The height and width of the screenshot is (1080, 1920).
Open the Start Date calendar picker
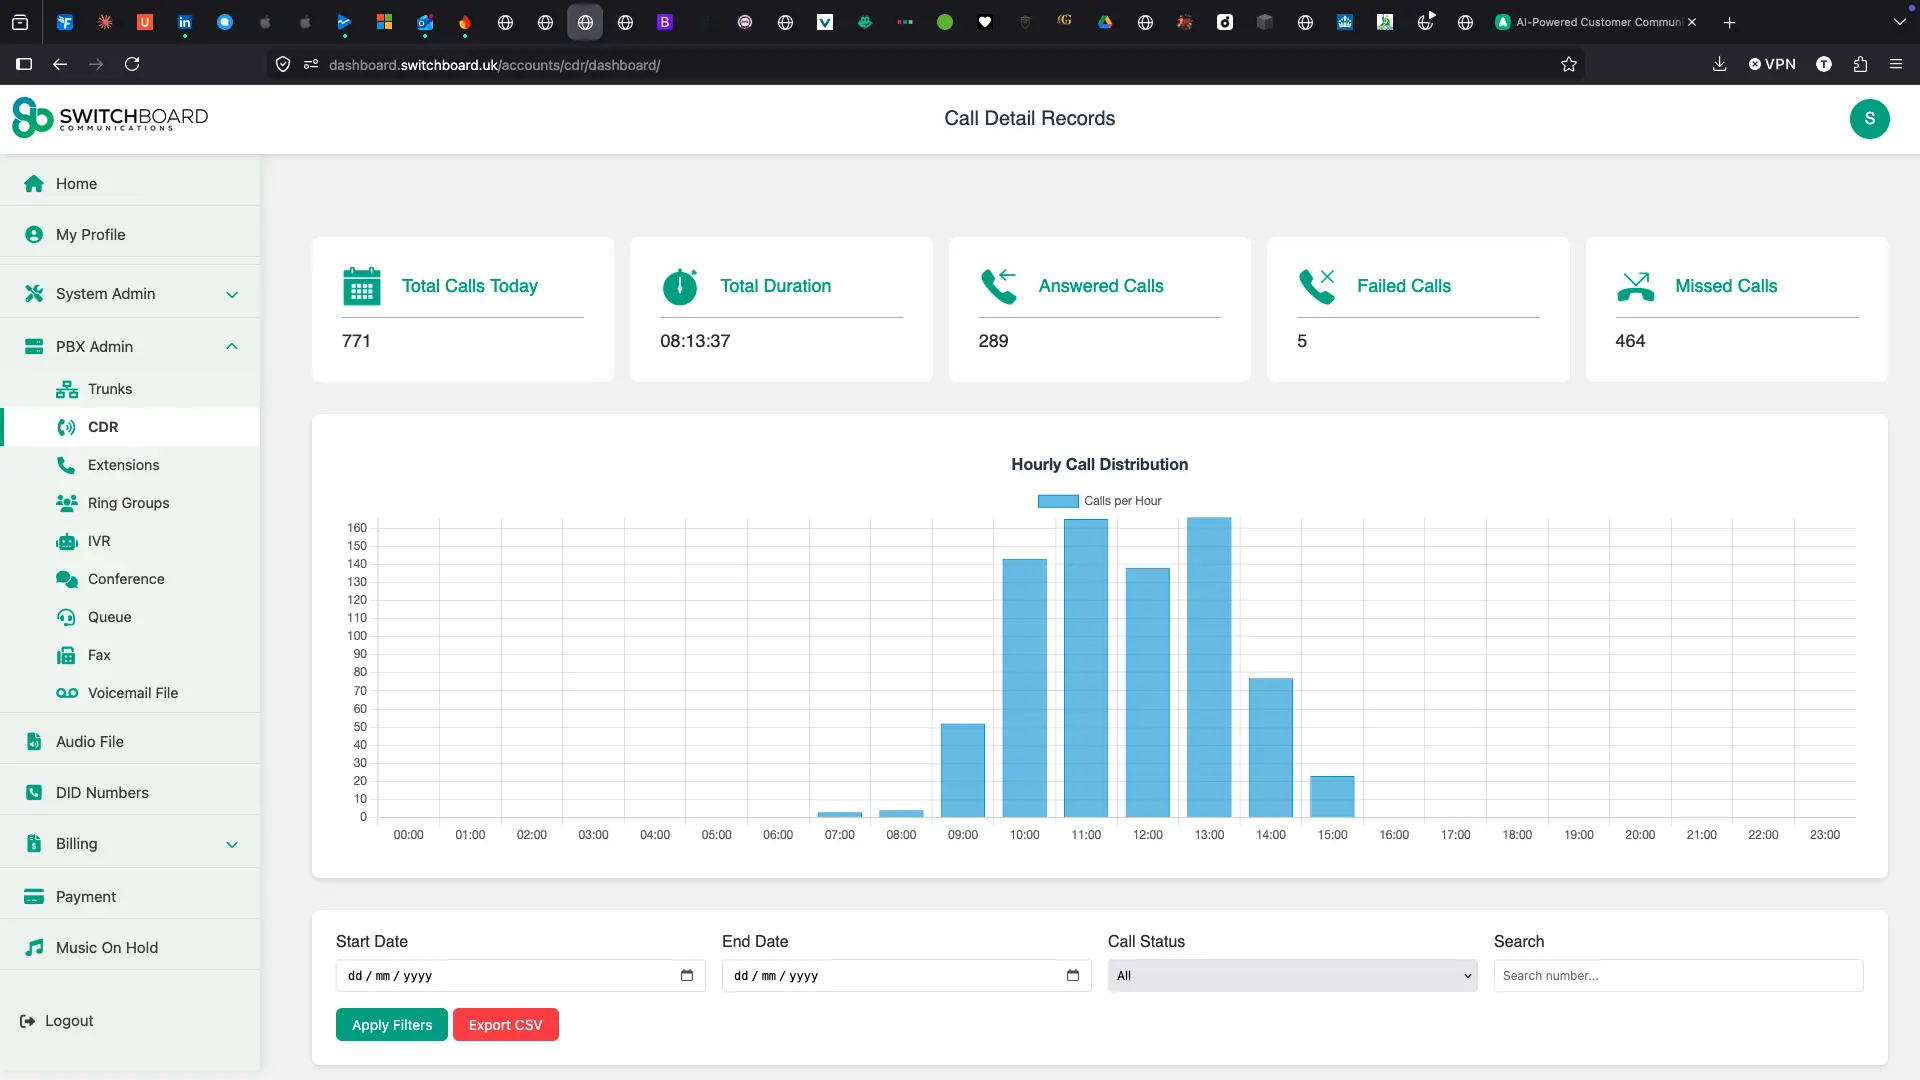[687, 975]
